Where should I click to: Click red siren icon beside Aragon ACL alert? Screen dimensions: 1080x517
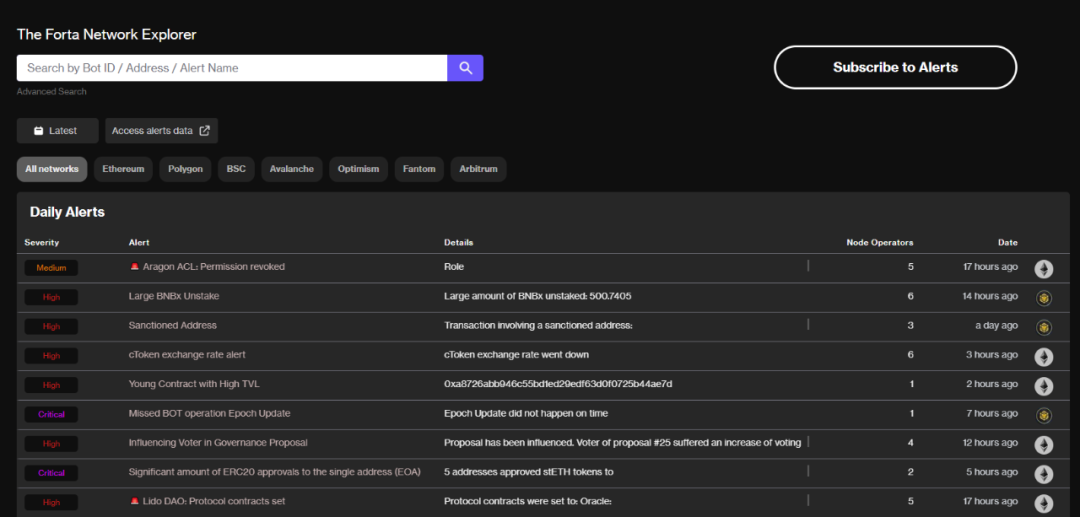coord(135,267)
